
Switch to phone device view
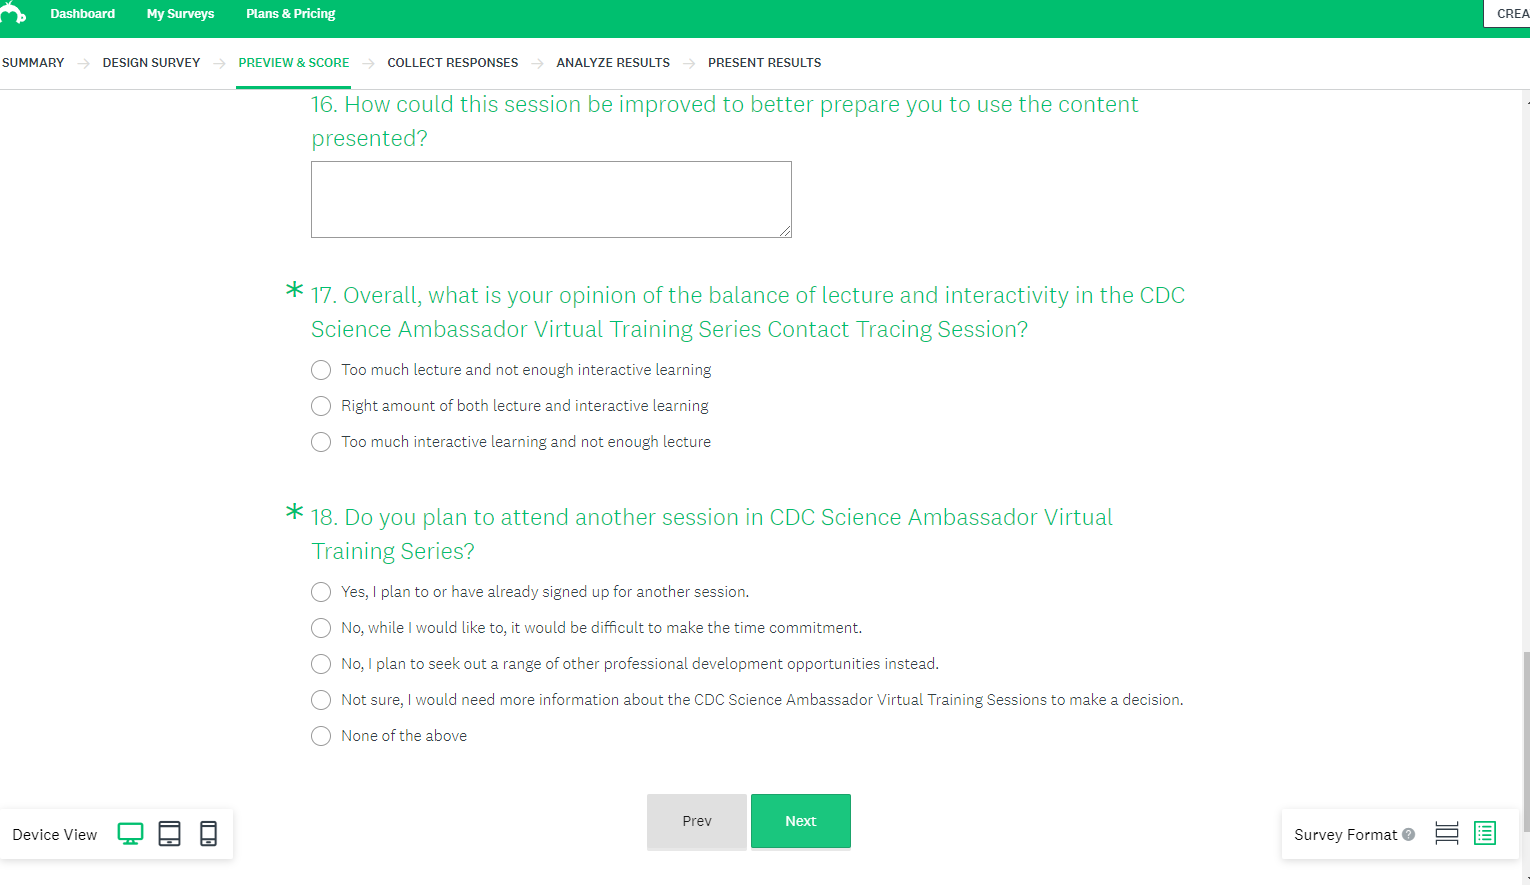click(x=208, y=834)
